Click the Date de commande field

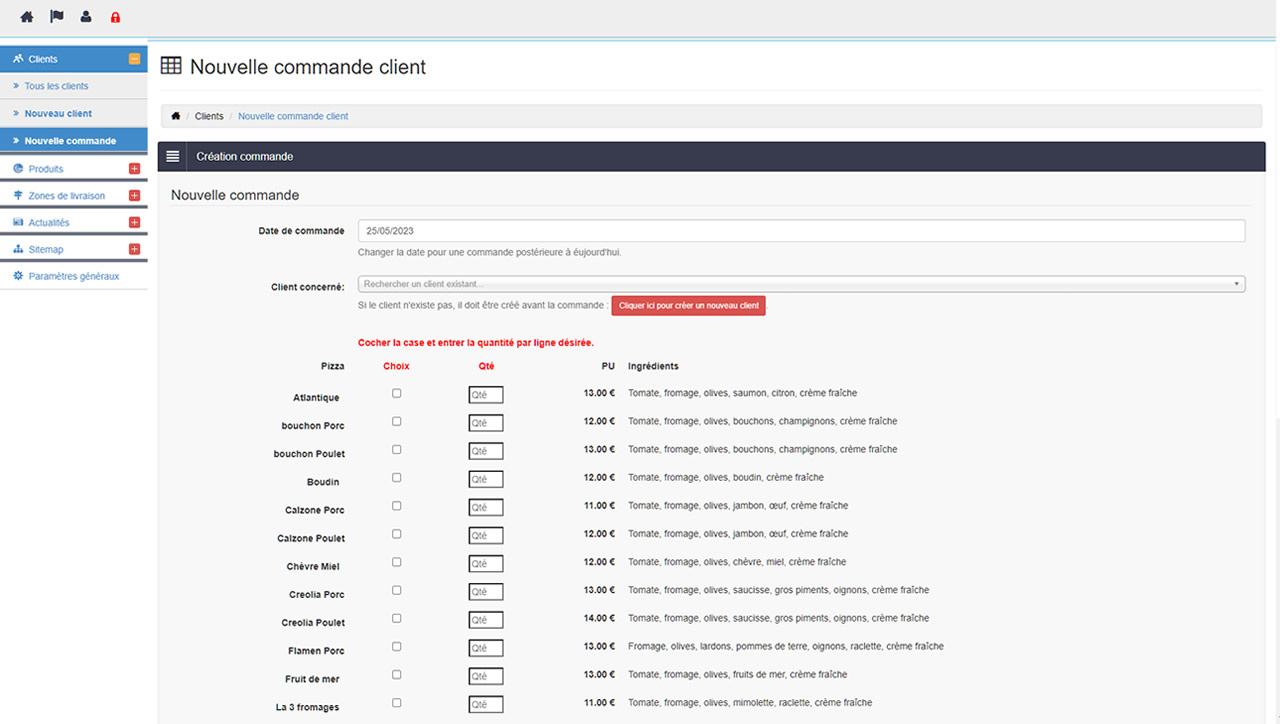click(x=801, y=231)
